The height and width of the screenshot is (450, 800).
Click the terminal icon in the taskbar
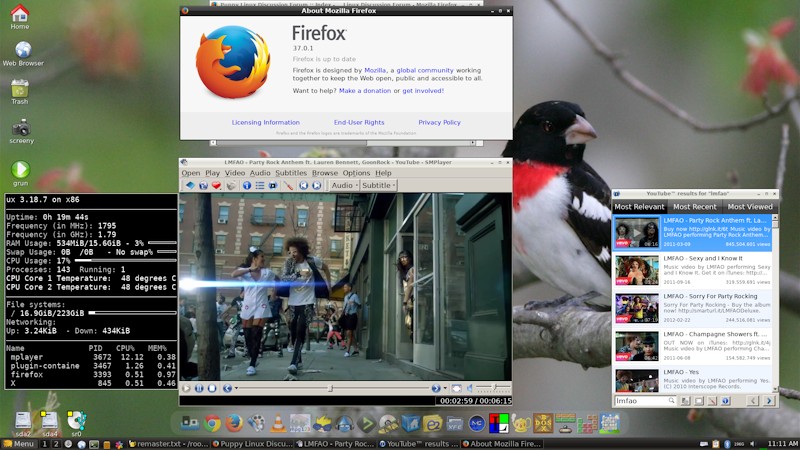pos(94,444)
